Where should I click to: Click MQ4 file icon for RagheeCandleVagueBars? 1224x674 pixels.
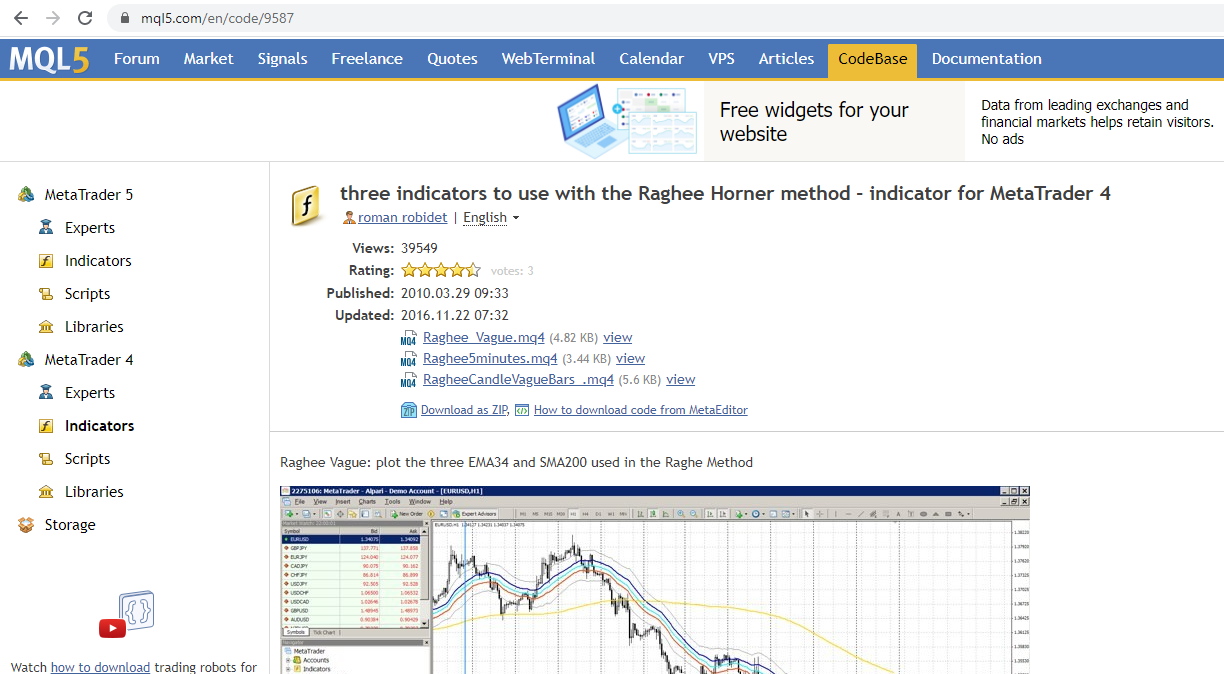408,380
